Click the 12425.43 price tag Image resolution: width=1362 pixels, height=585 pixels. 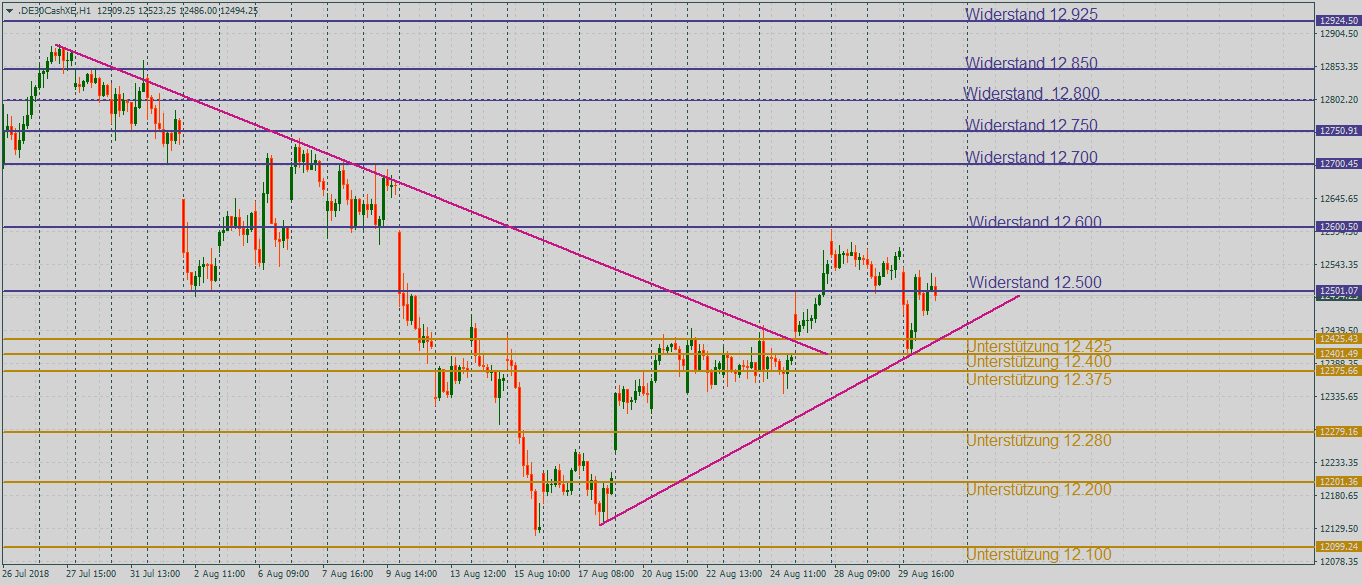pos(1338,339)
